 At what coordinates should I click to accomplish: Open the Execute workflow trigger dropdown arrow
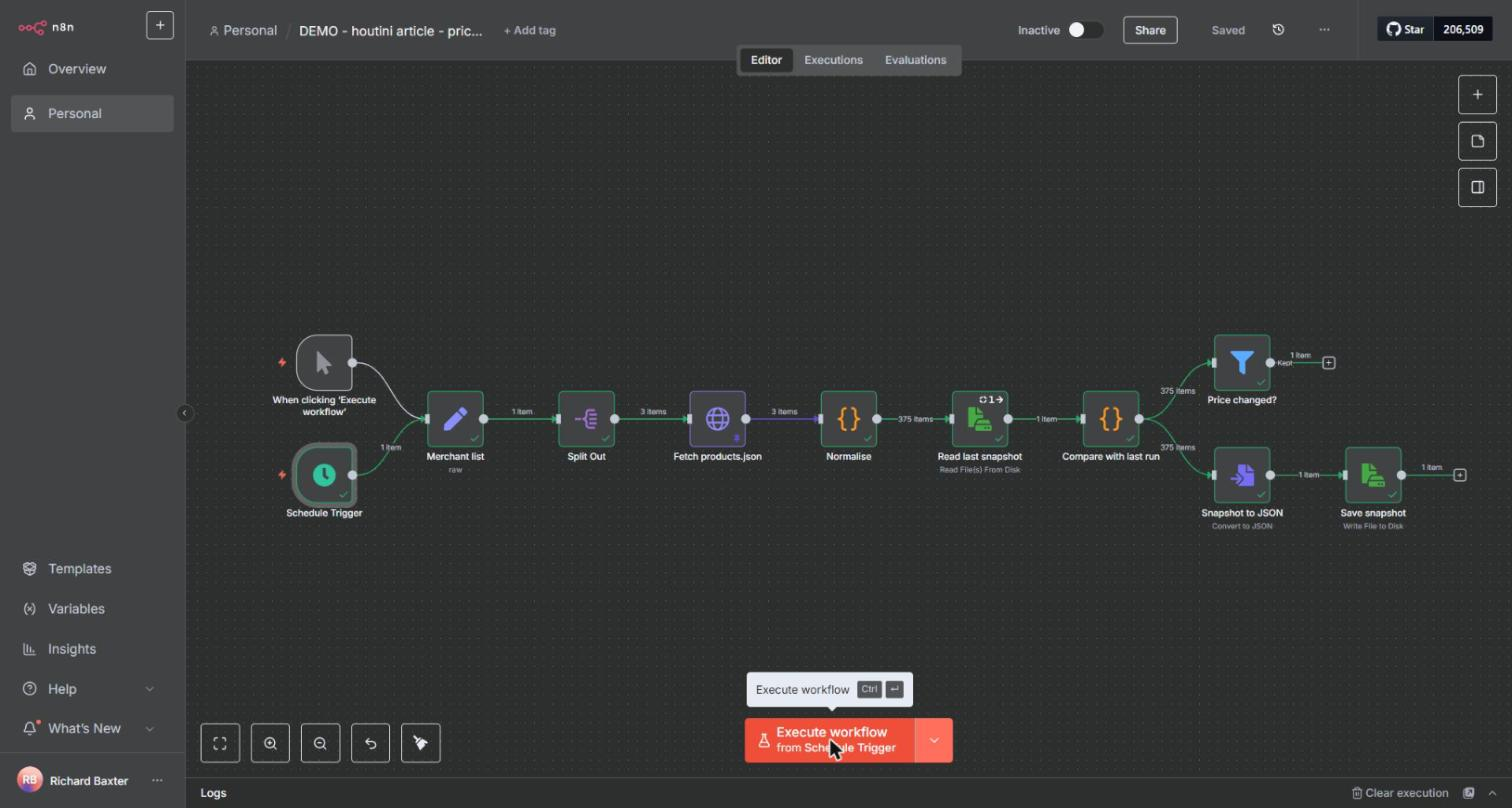(934, 741)
